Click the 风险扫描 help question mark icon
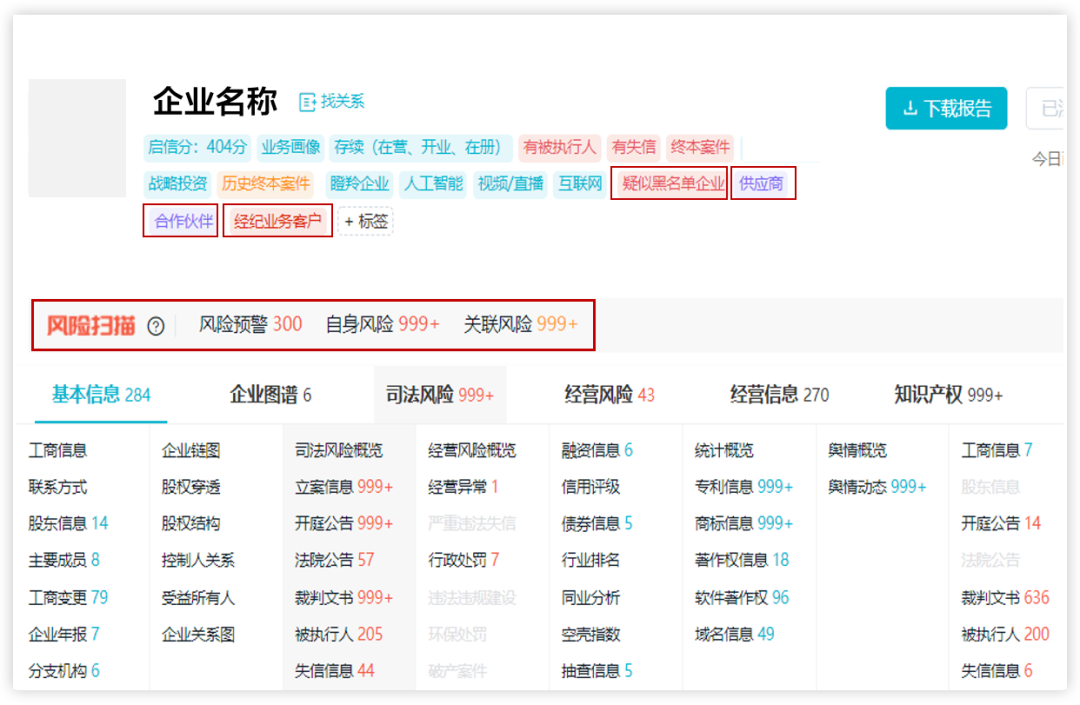The width and height of the screenshot is (1080, 705). point(156,326)
